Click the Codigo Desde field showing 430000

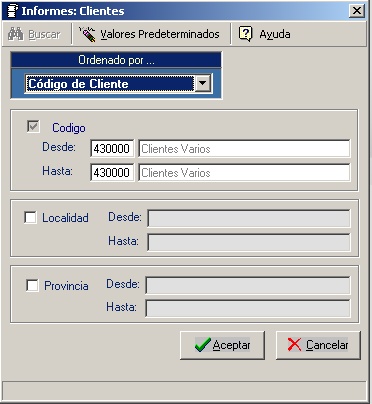112,149
